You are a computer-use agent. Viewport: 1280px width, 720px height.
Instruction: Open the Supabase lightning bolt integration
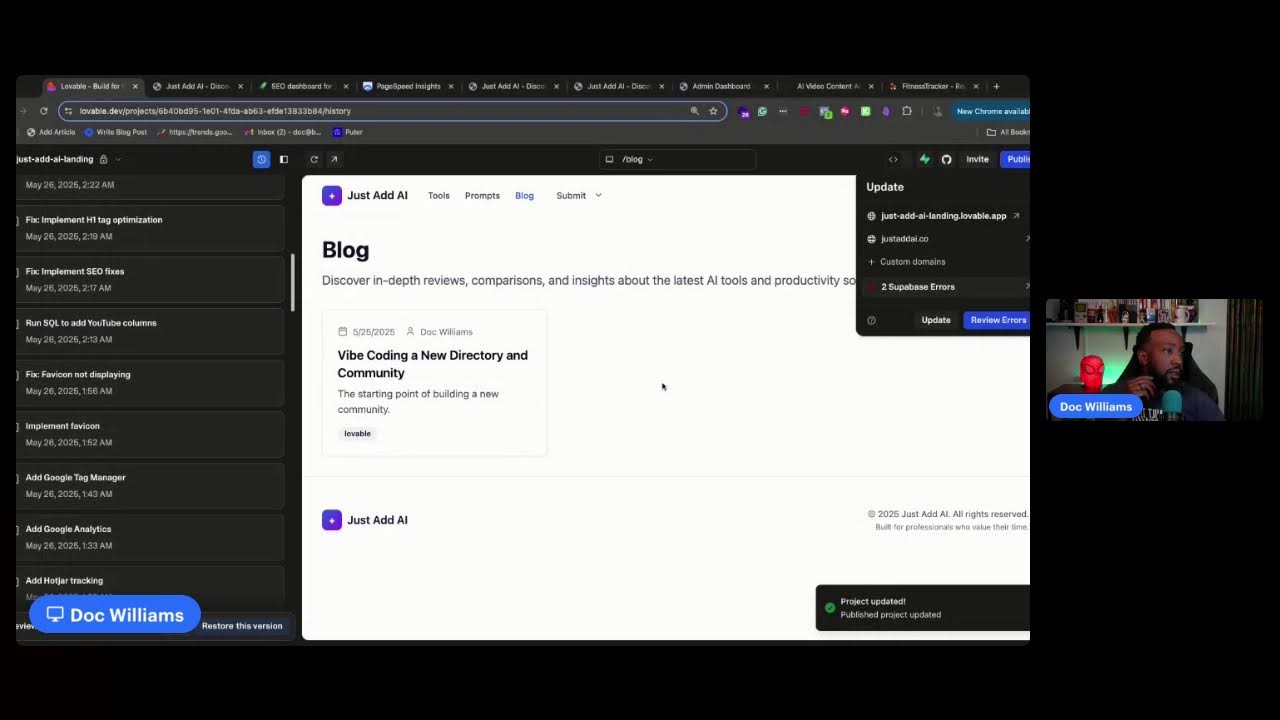[x=924, y=159]
